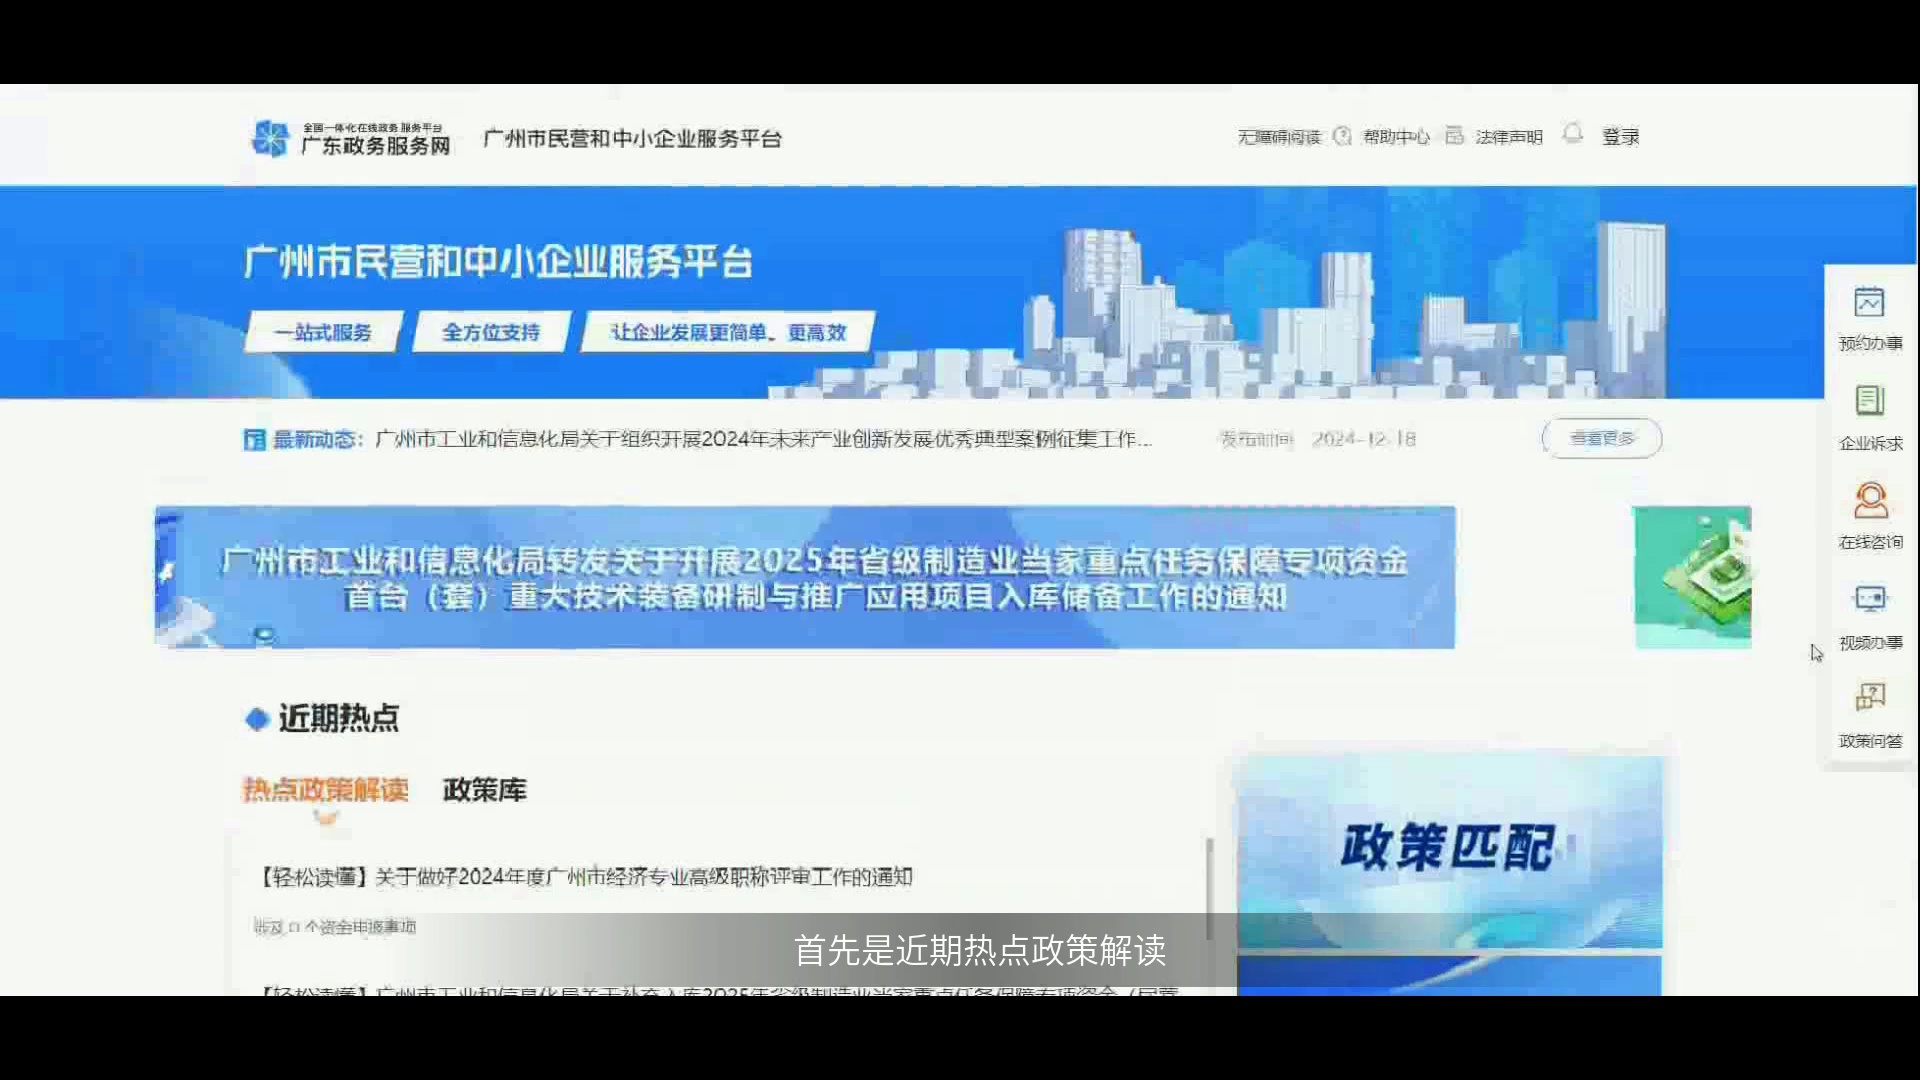
Task: Click the 查看更多 button
Action: click(1602, 438)
